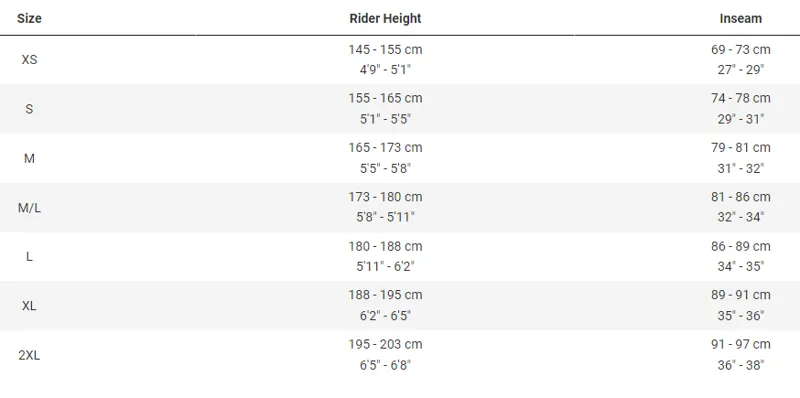Select the XS size row label
This screenshot has height=398, width=800.
coord(29,60)
